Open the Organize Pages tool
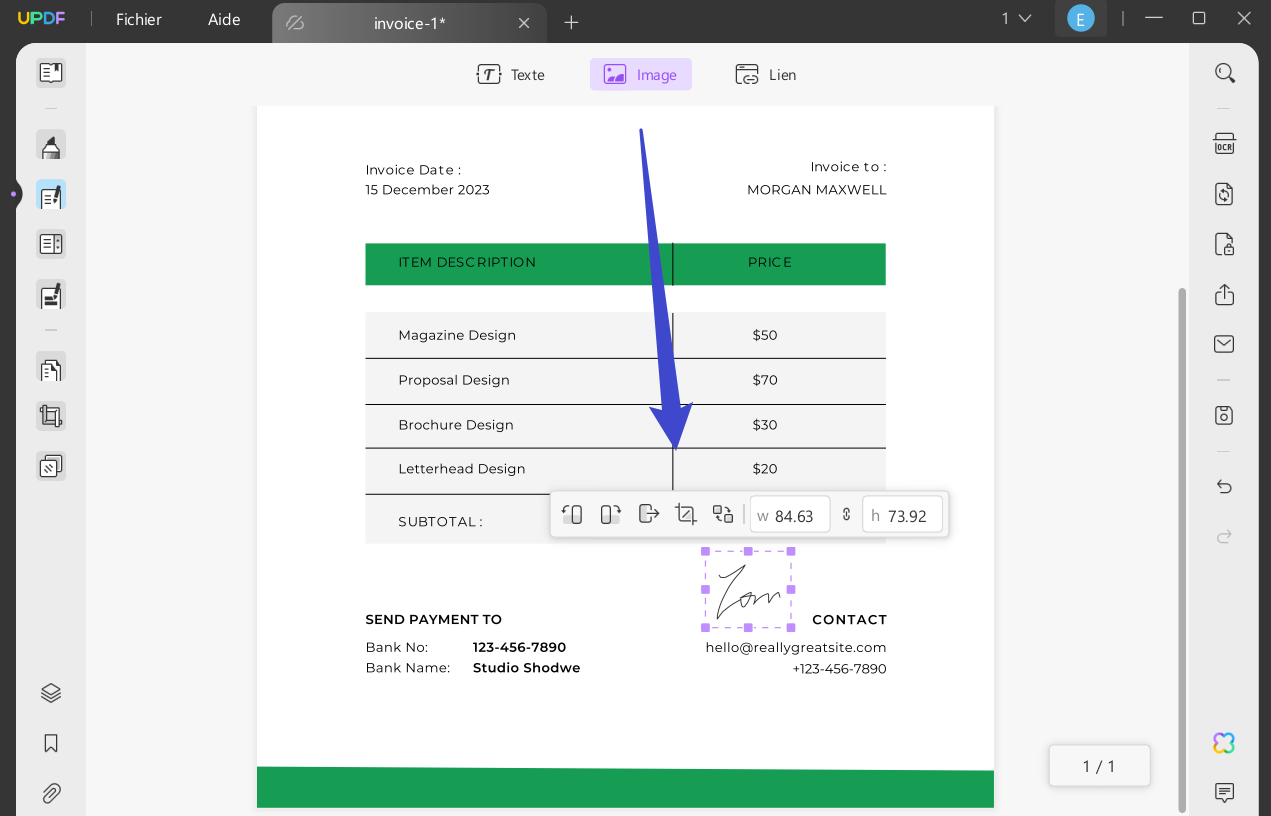This screenshot has width=1271, height=816. coord(51,367)
